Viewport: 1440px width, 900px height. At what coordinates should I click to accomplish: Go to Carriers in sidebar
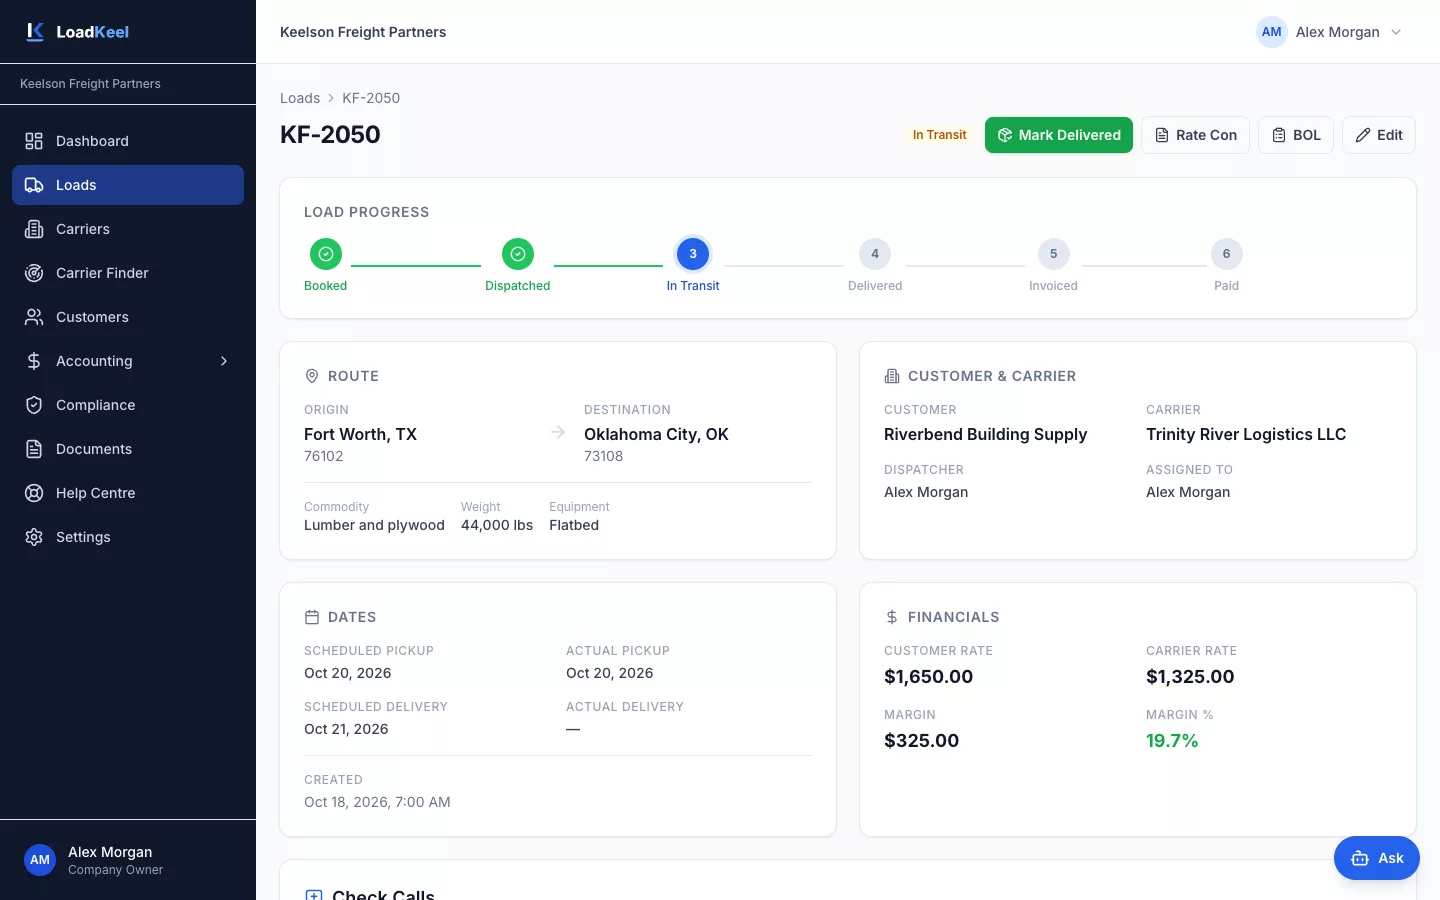[128, 229]
